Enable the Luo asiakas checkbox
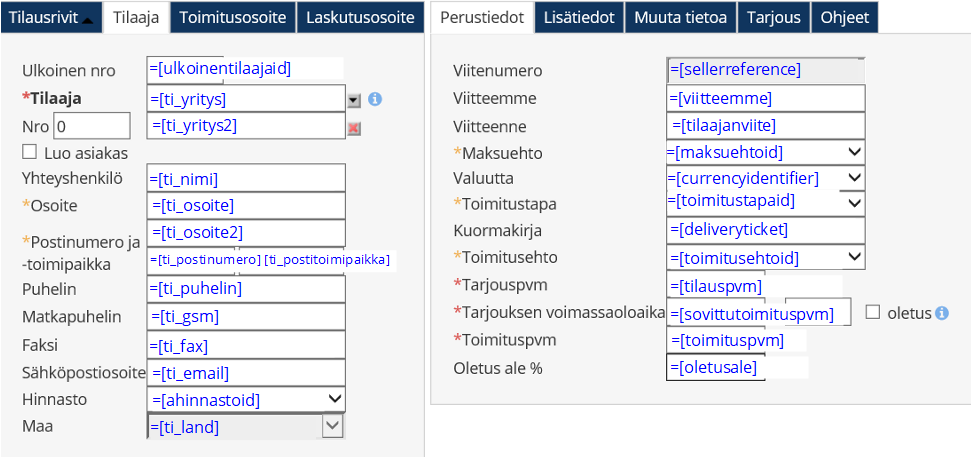 [x=29, y=152]
